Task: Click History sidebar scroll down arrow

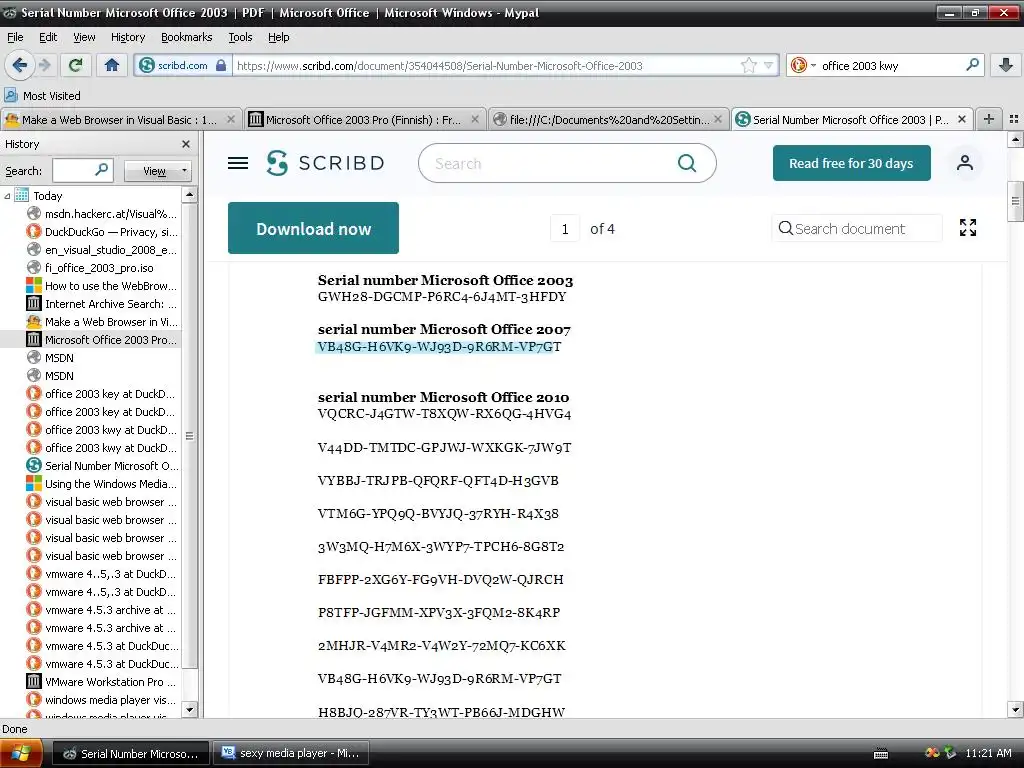Action: point(189,709)
